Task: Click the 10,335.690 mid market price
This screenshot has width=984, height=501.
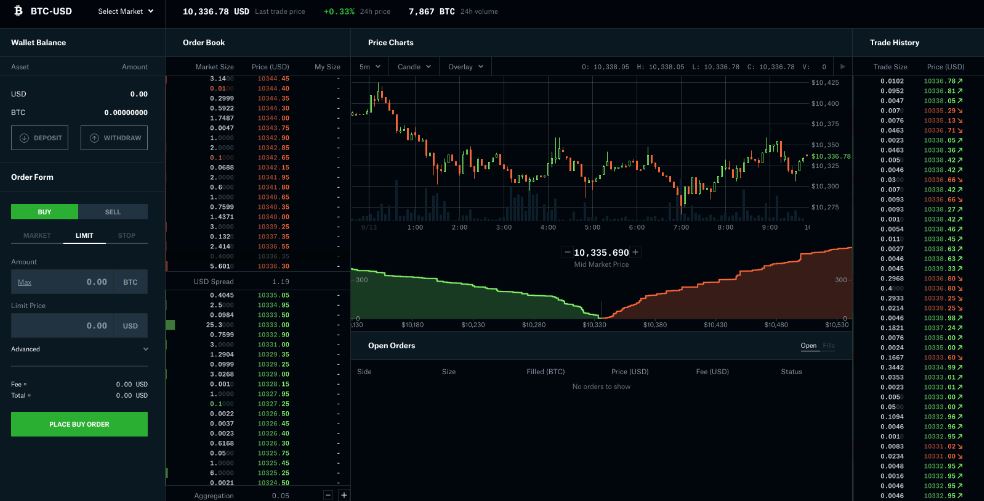Action: [601, 252]
